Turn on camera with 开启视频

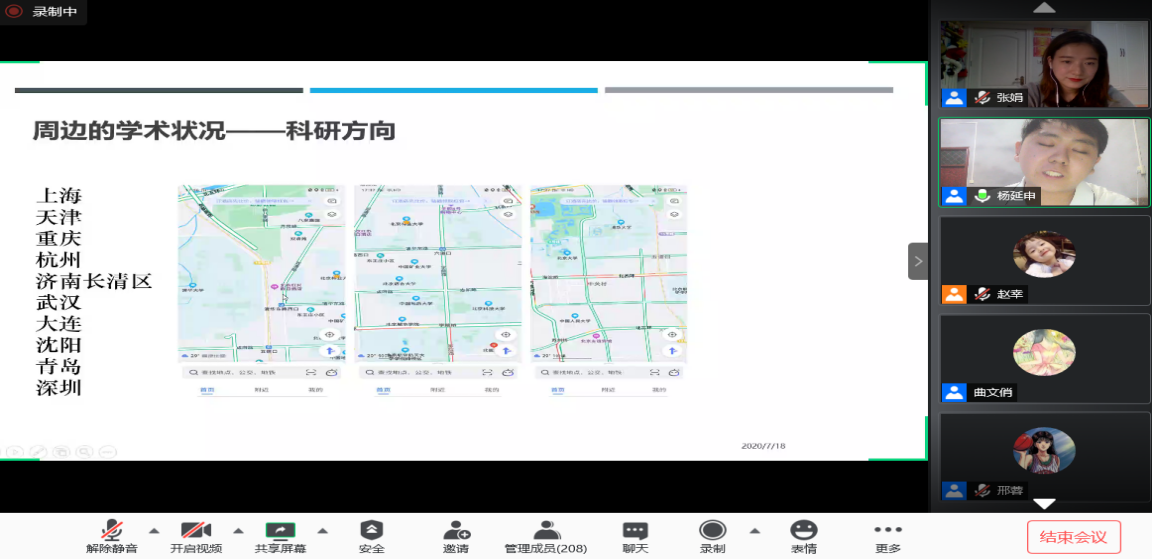pos(195,535)
